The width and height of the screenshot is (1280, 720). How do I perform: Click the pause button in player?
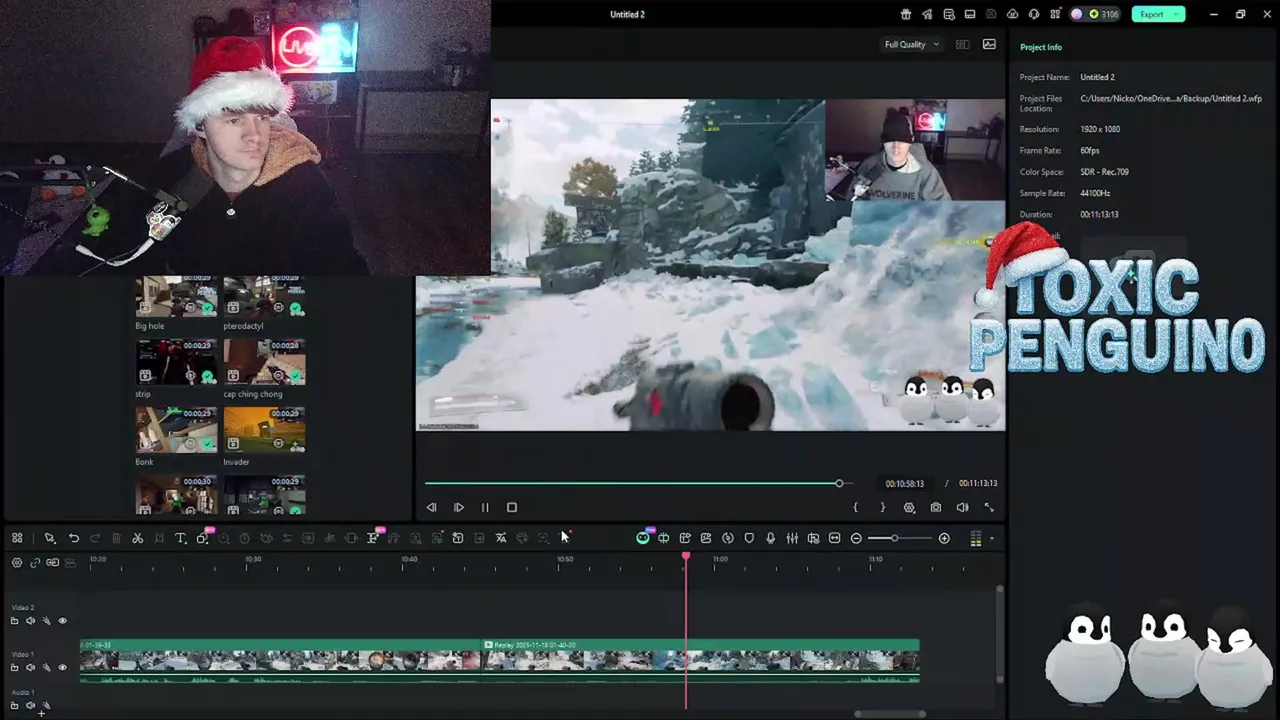[485, 507]
